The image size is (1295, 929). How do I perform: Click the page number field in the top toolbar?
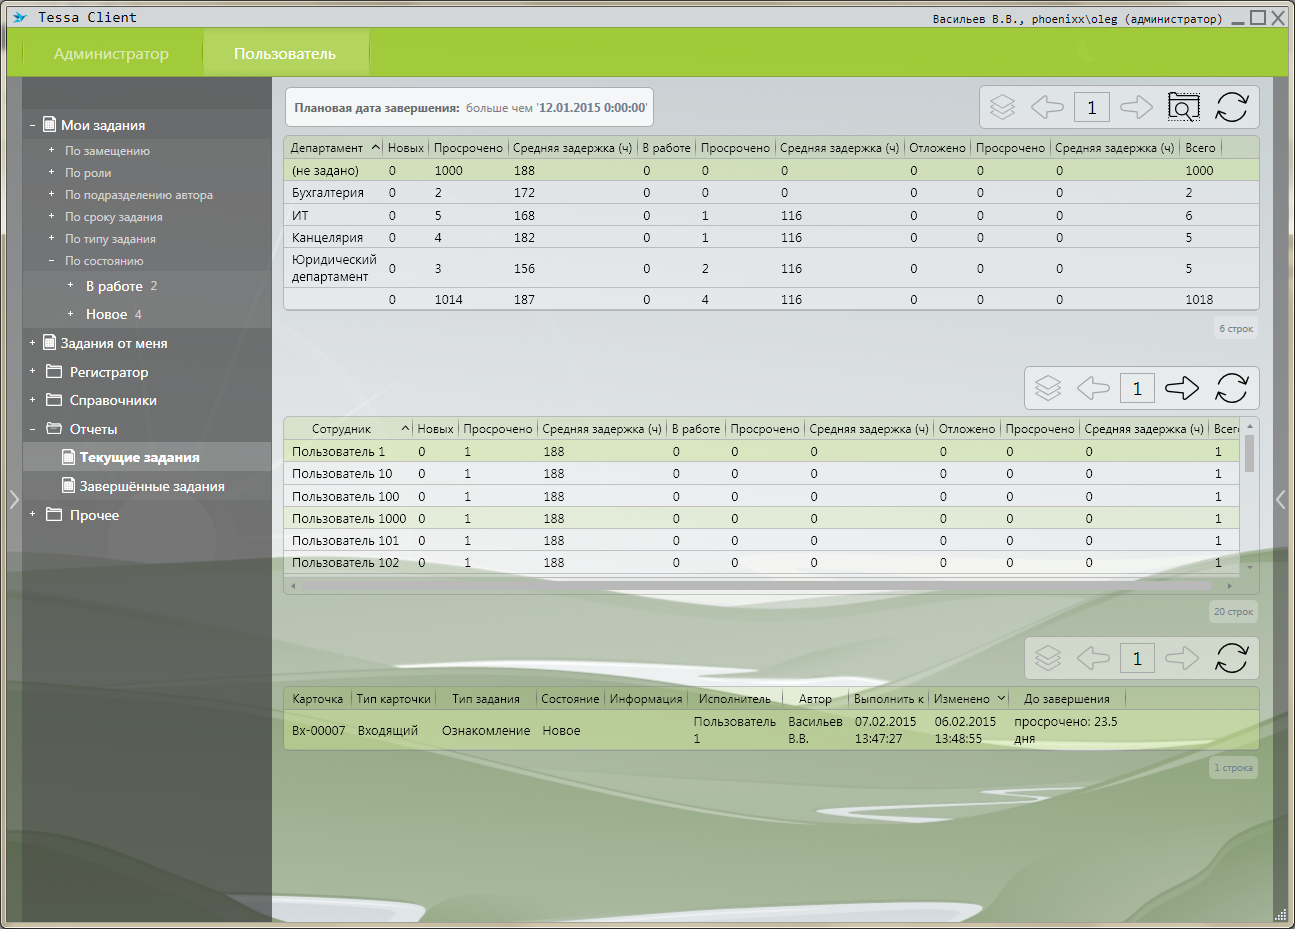[x=1091, y=107]
